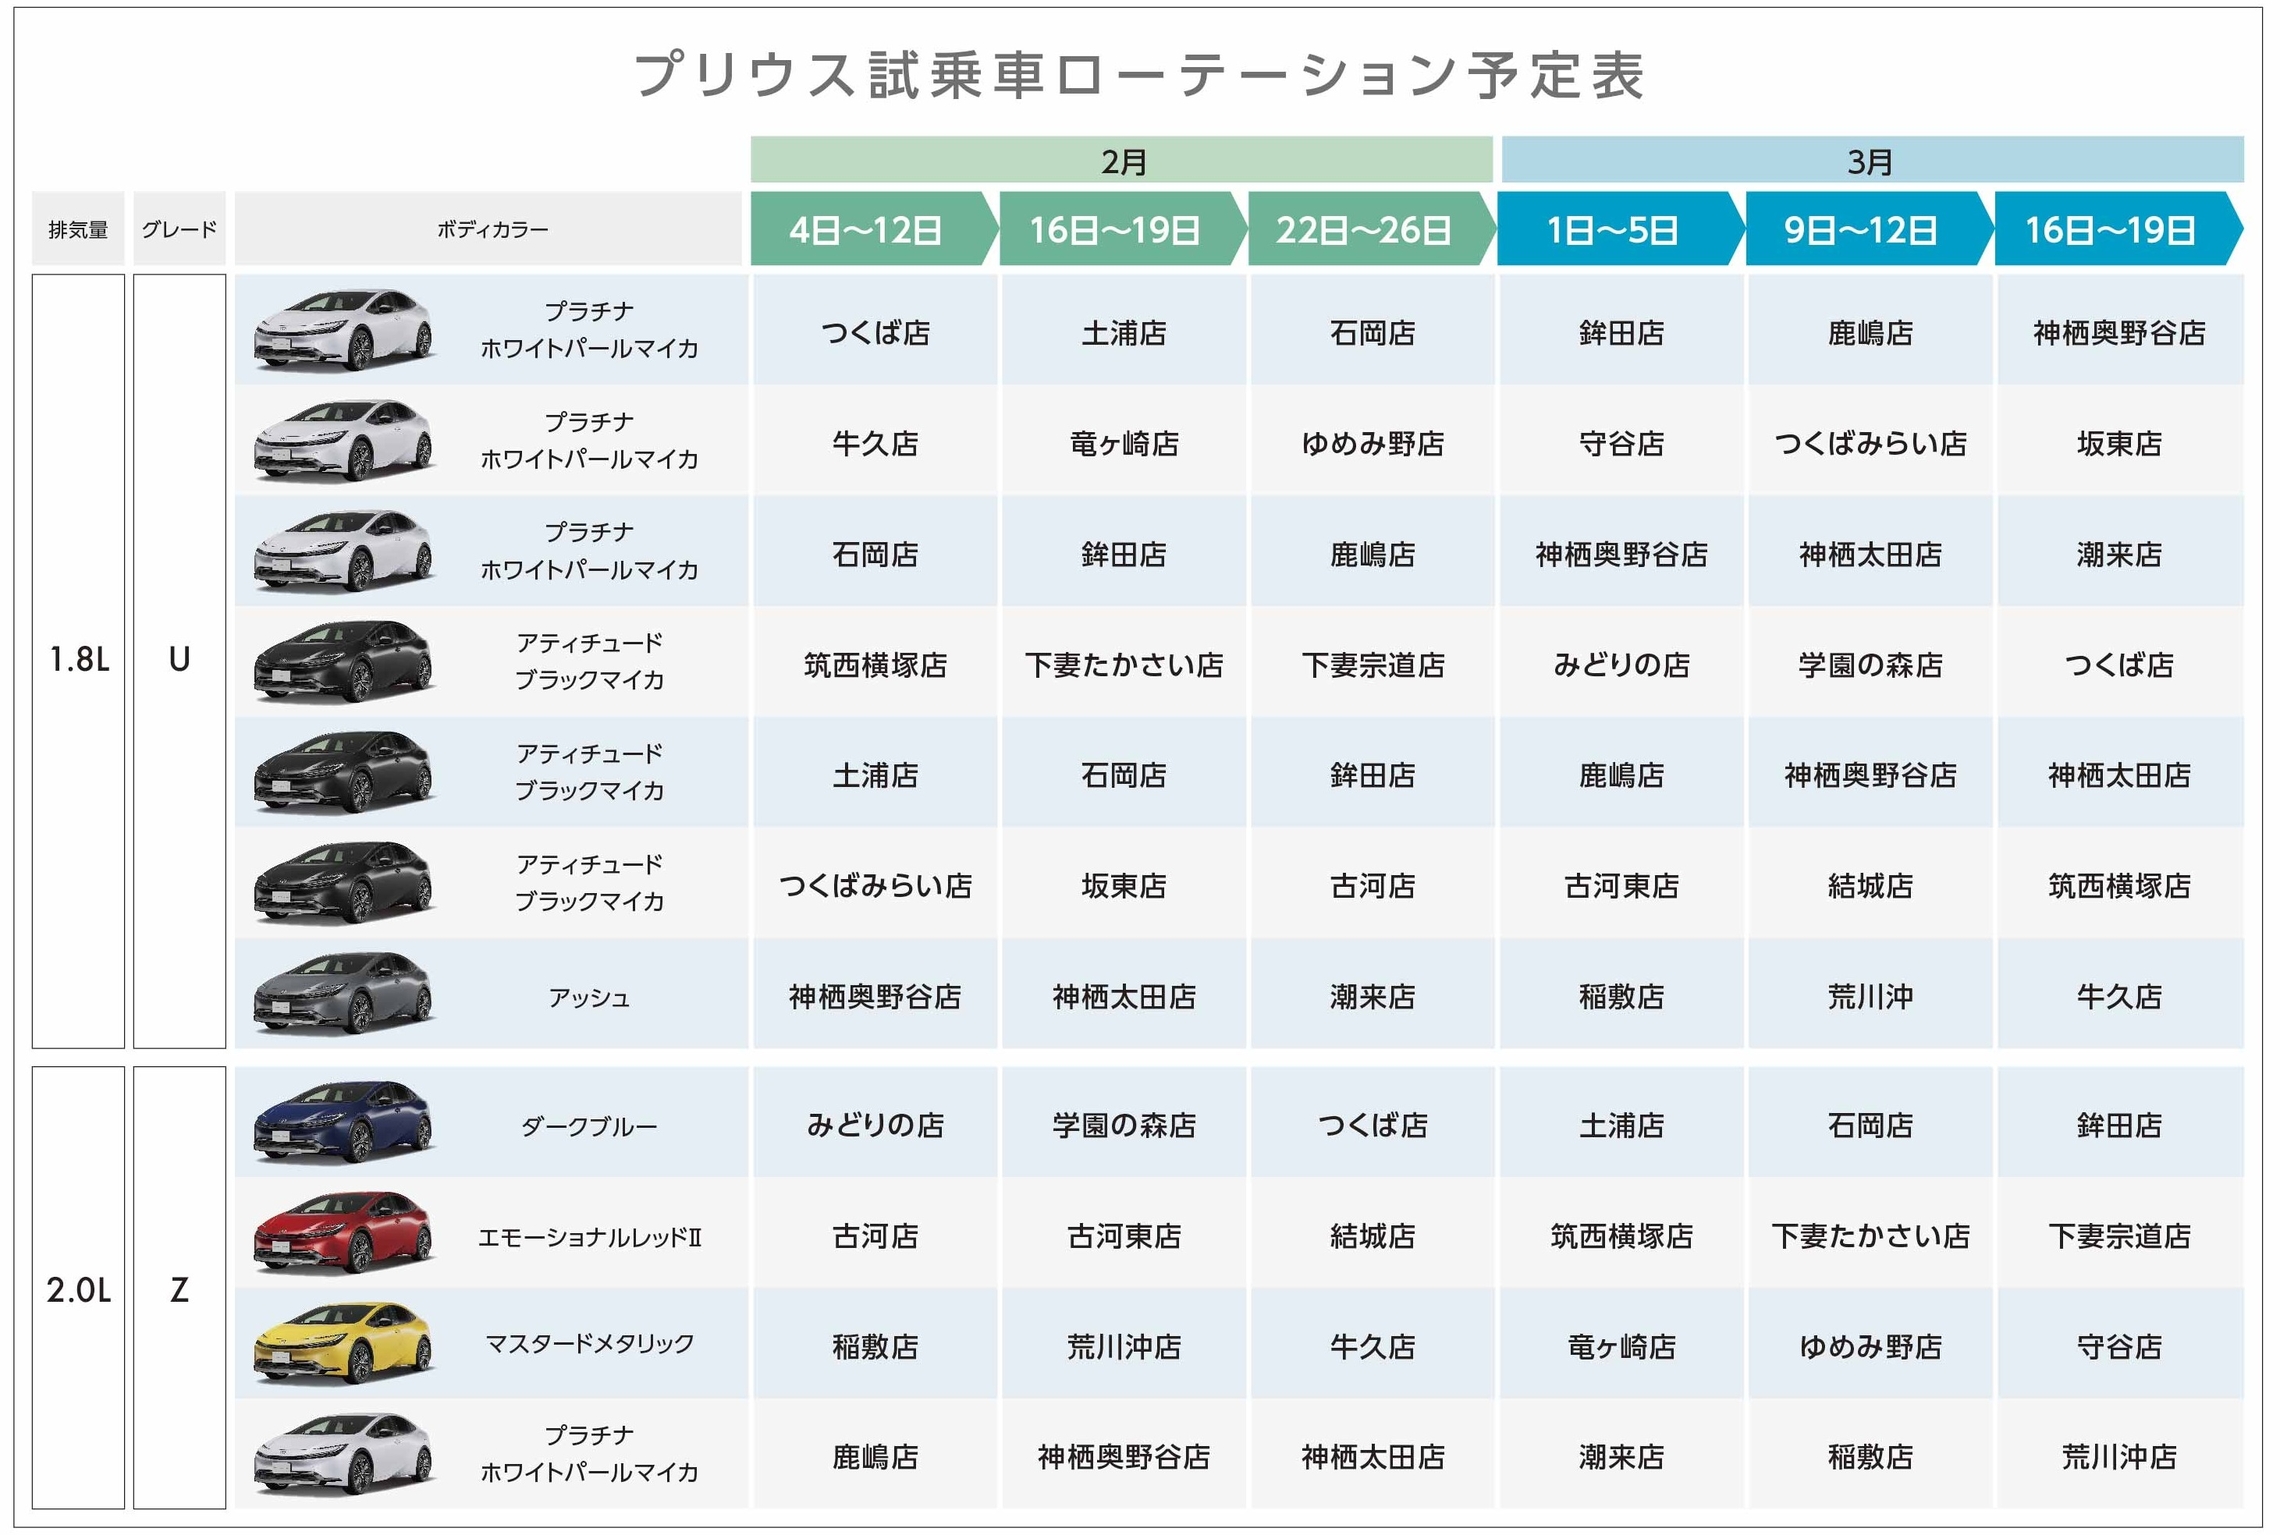Click つくば店 in the ダークブルー row

[x=1372, y=1126]
